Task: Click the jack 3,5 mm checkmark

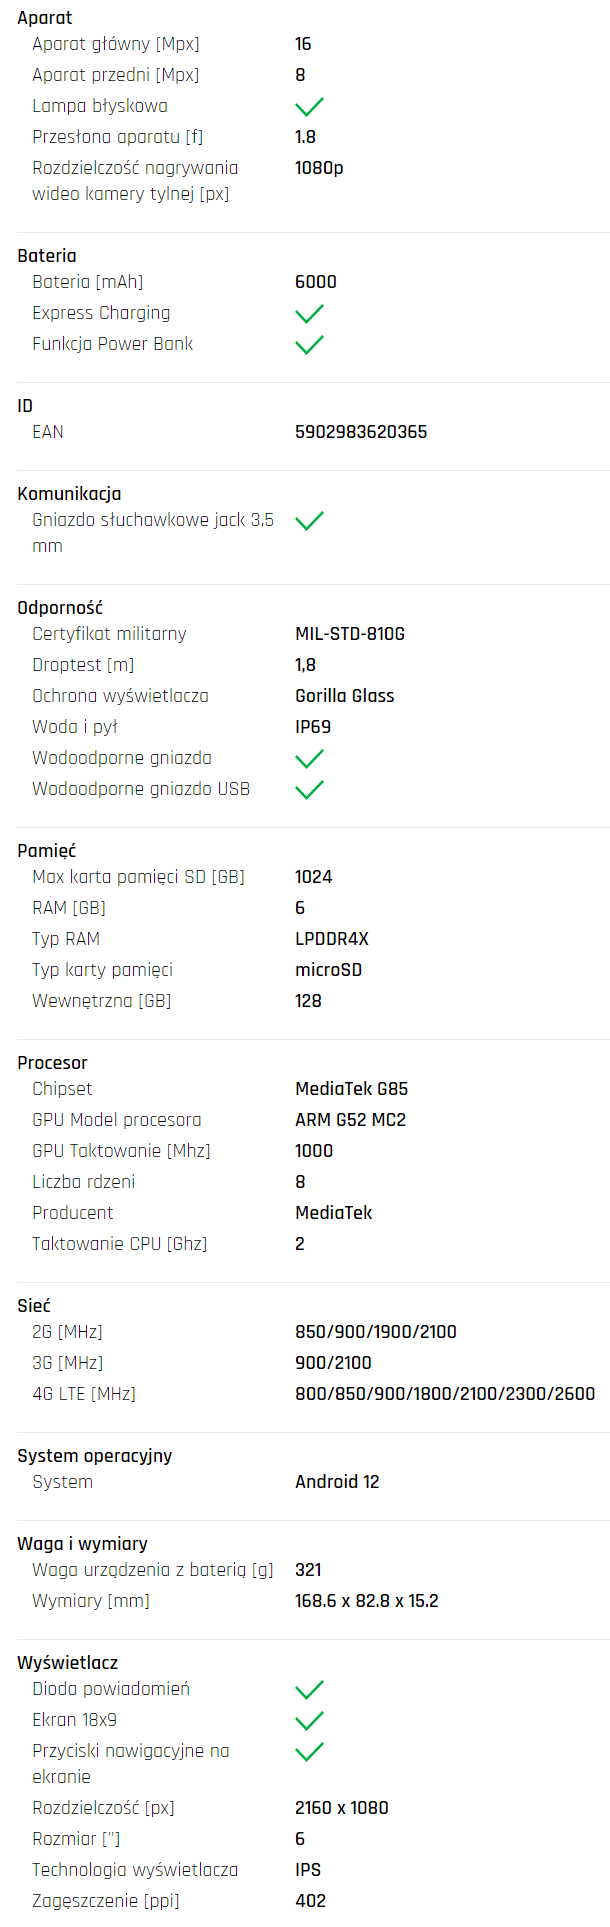Action: (x=310, y=520)
